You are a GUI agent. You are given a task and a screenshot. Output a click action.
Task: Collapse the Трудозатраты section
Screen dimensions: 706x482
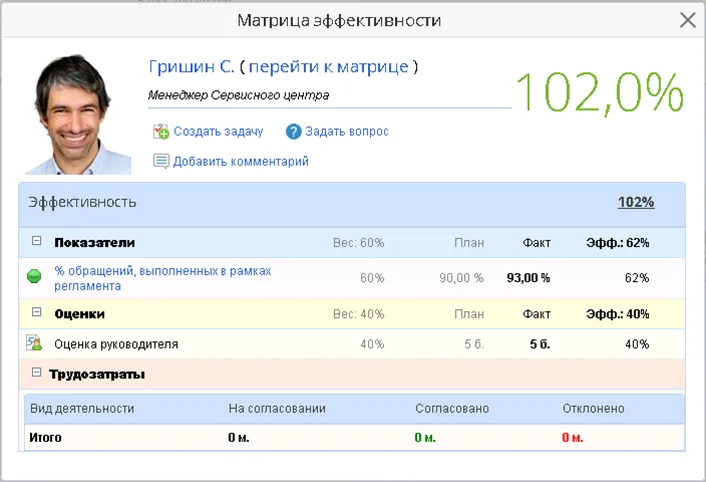click(36, 372)
